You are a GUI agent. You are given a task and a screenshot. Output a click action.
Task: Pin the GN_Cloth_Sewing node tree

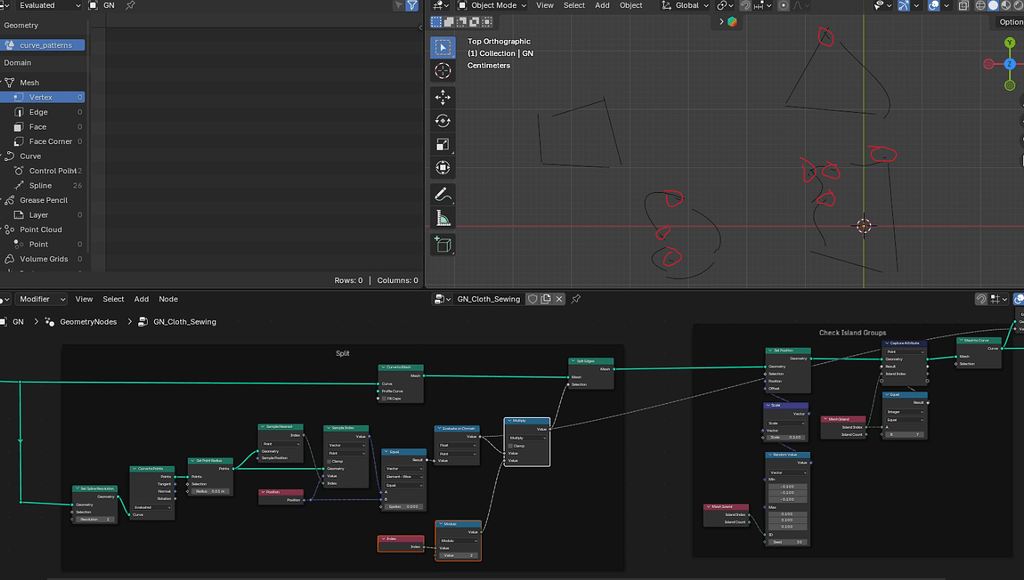point(576,299)
